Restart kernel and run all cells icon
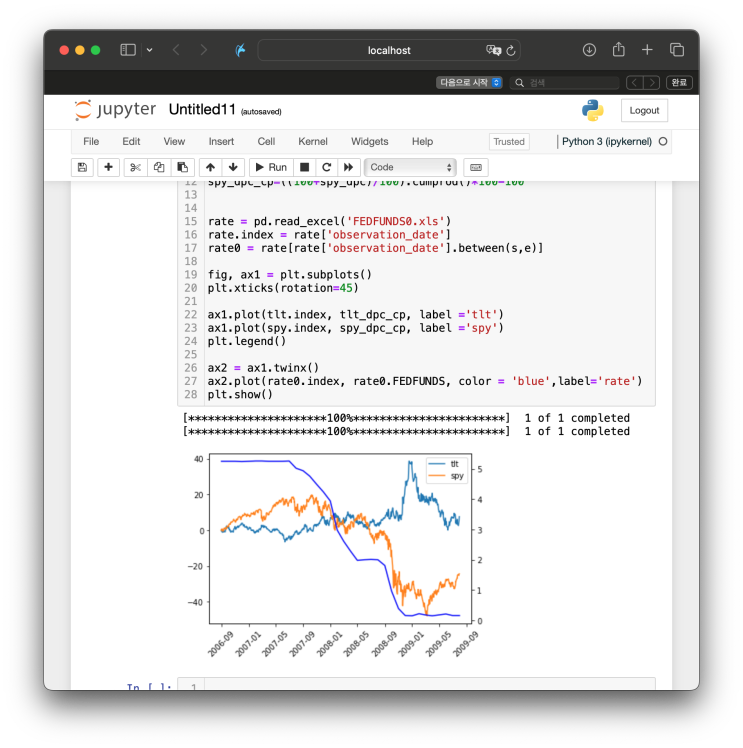Image resolution: width=743 pixels, height=748 pixels. pyautogui.click(x=349, y=167)
